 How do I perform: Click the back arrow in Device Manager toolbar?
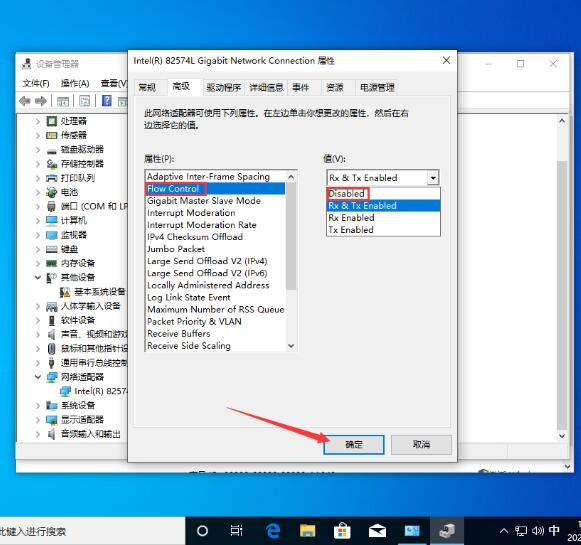[25, 100]
